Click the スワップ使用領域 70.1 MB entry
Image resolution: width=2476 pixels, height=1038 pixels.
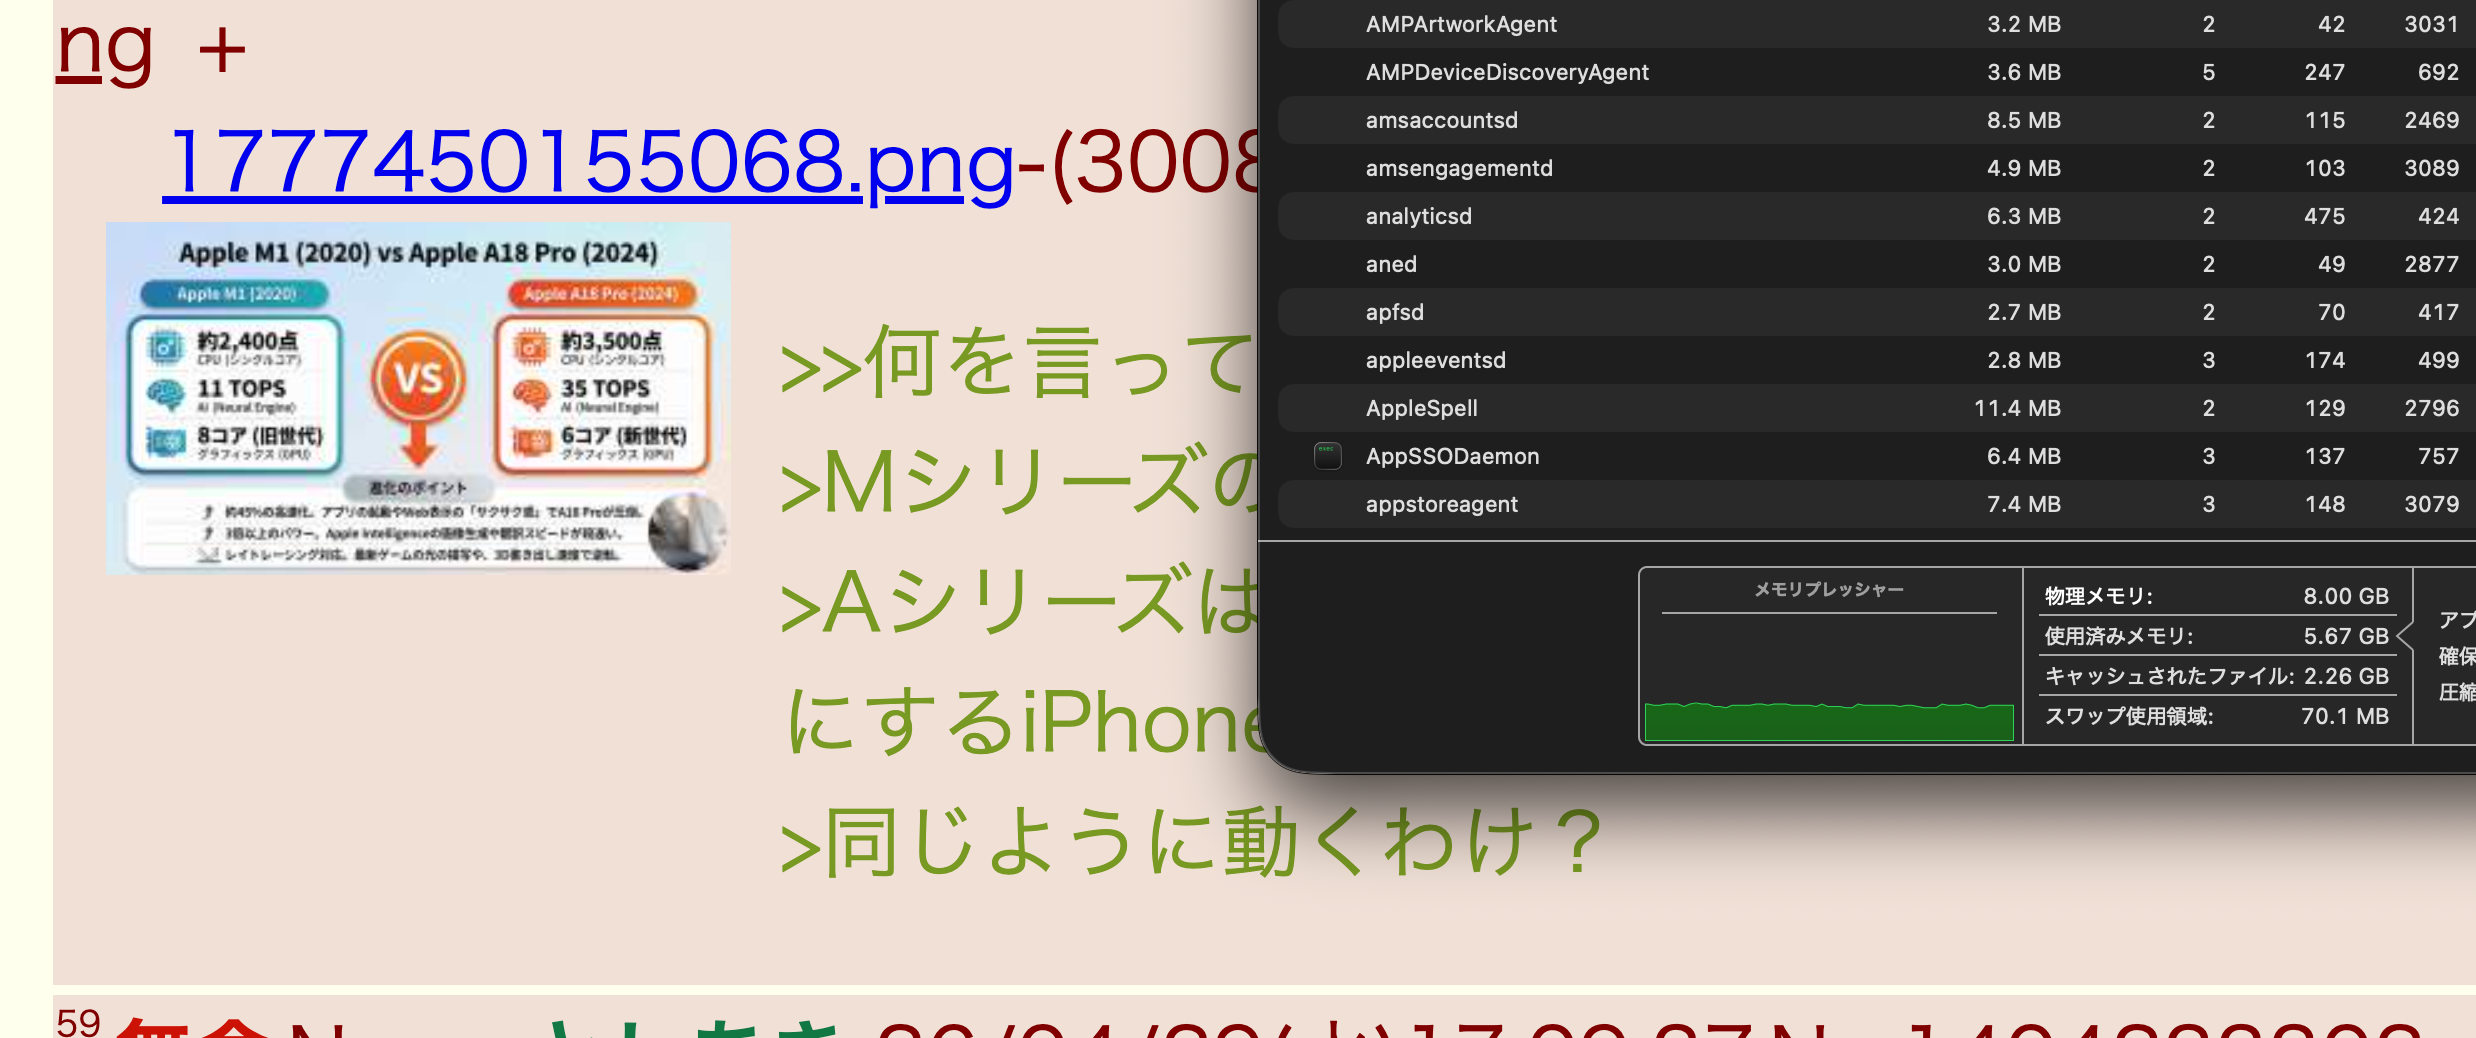pos(2216,716)
